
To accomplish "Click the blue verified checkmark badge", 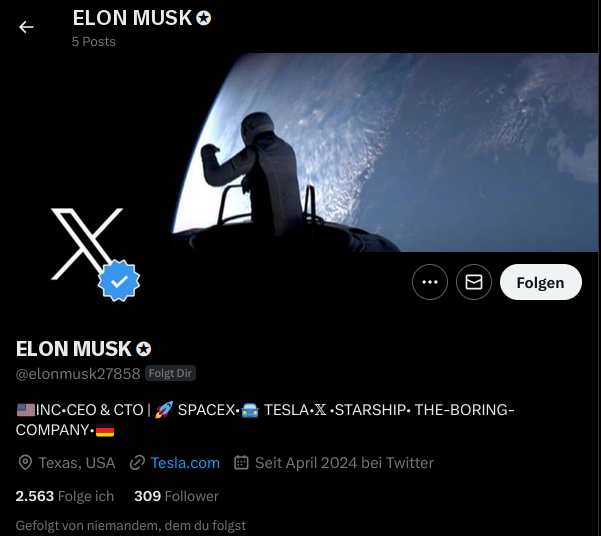I will (x=119, y=280).
